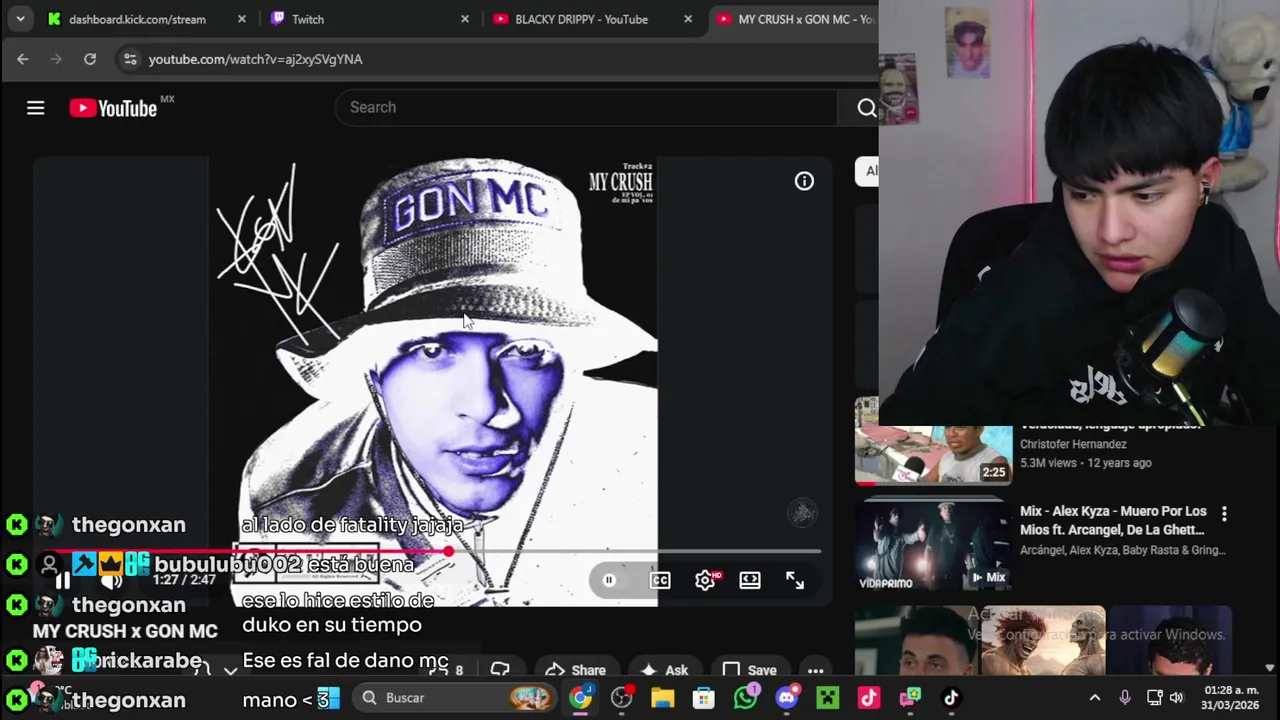
Task: Close the dashboard.kick.com tab
Action: 241,19
